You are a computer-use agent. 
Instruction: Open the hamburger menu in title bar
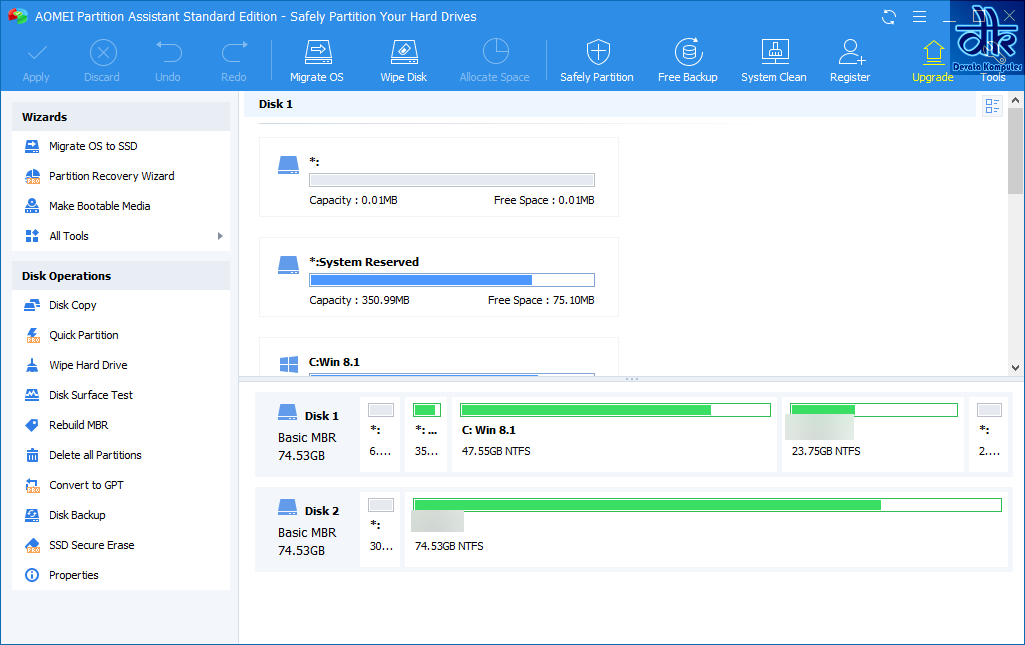(x=919, y=17)
